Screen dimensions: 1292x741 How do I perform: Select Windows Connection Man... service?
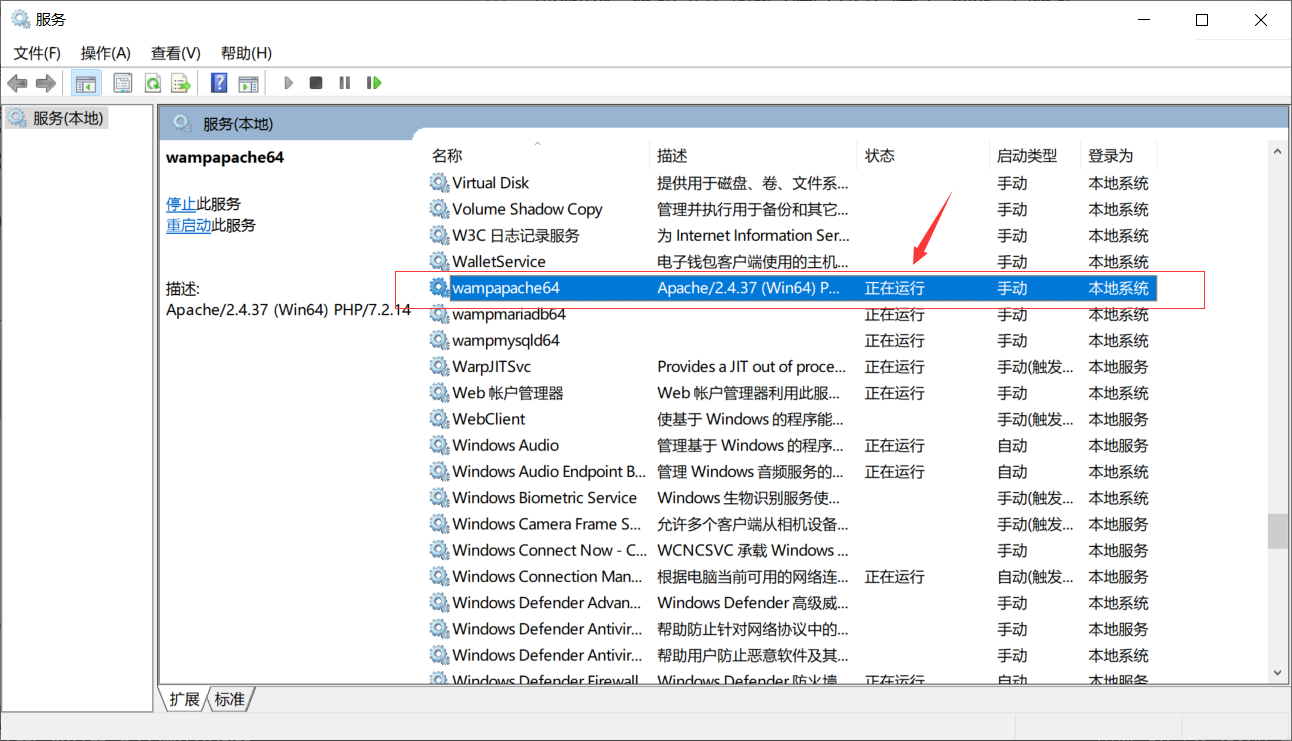coord(548,576)
